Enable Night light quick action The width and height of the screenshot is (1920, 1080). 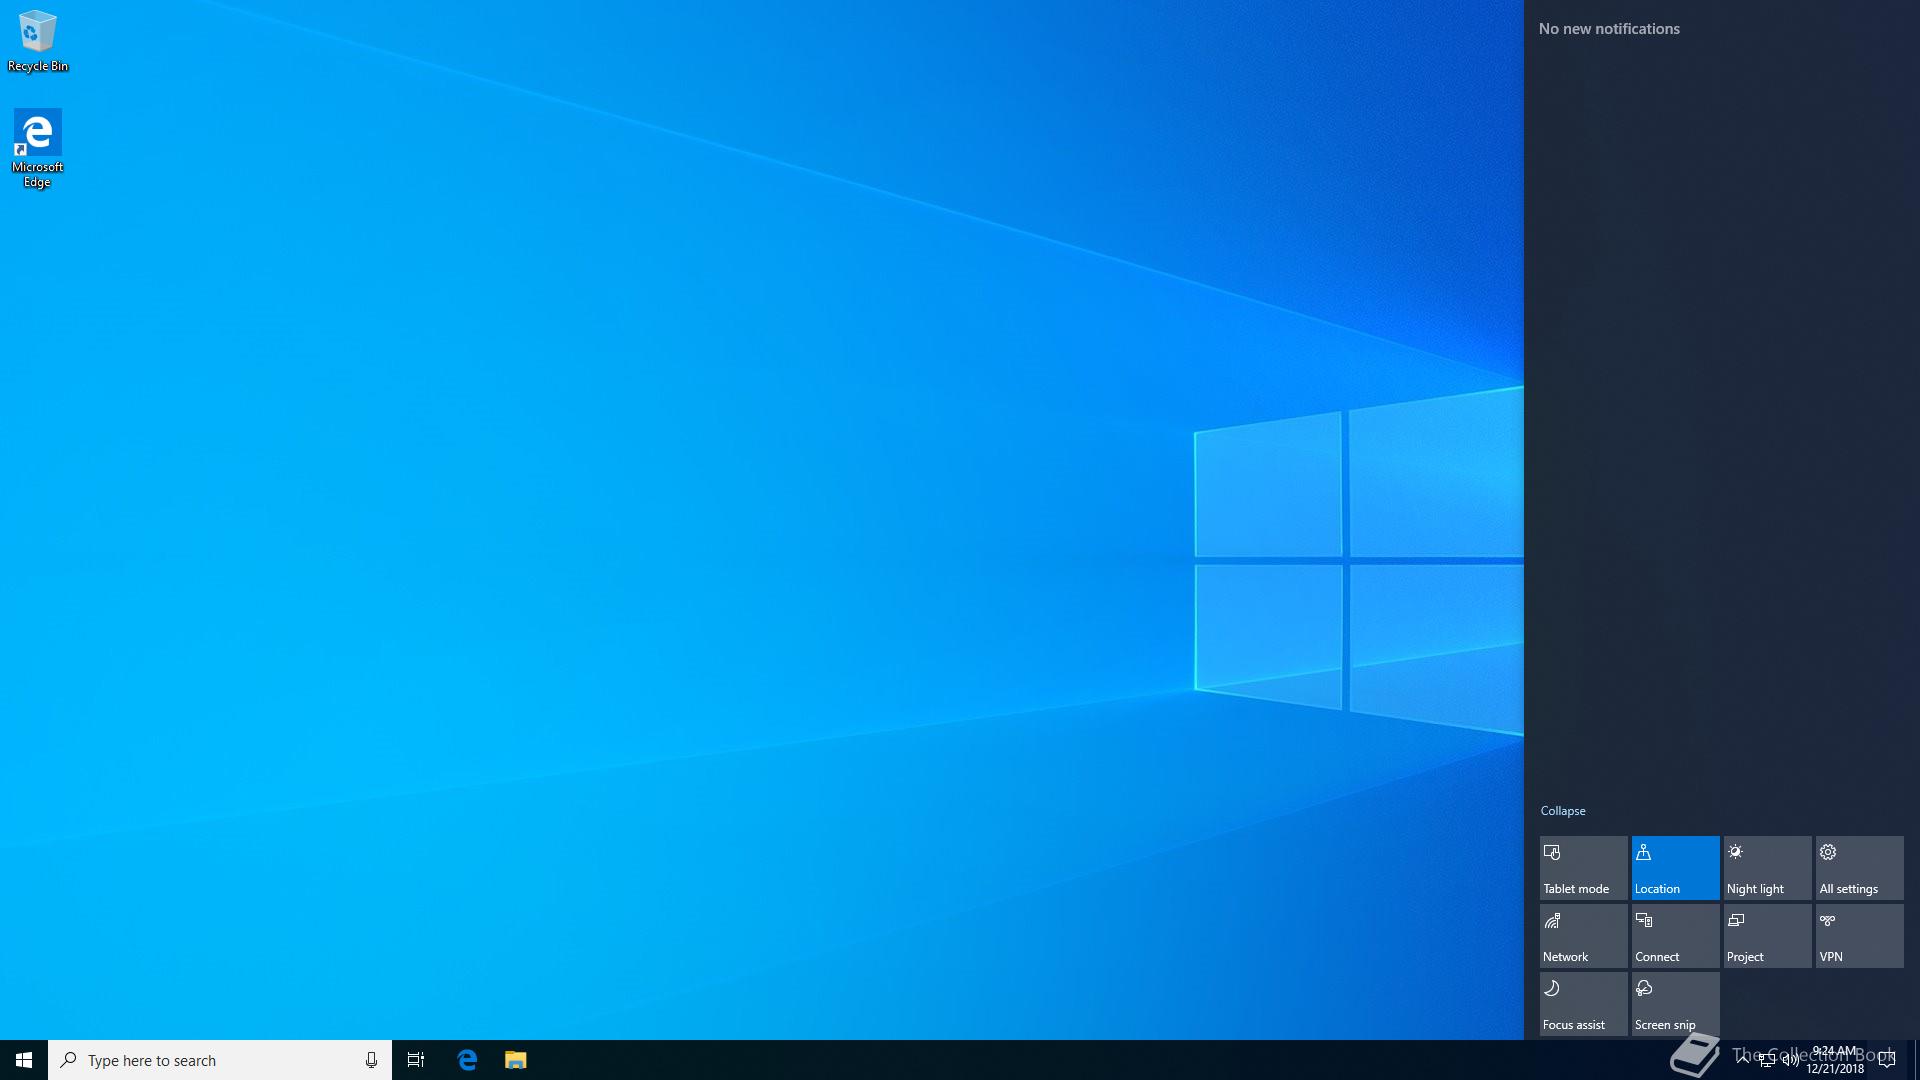coord(1767,868)
